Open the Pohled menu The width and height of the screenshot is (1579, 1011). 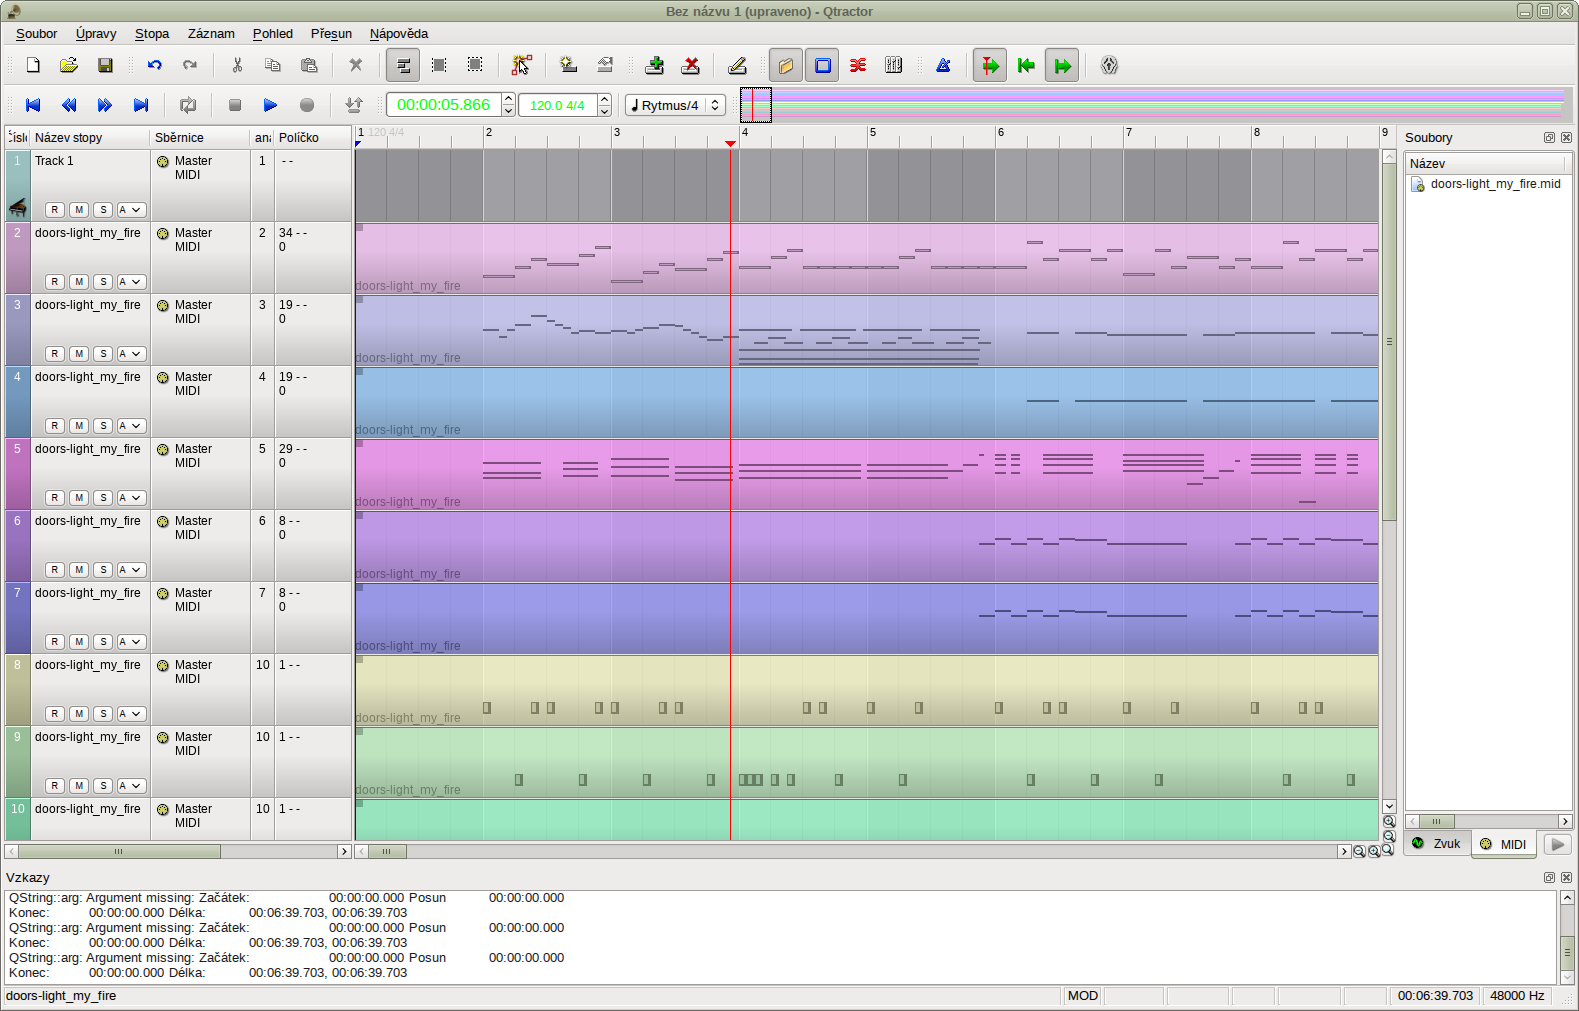273,33
